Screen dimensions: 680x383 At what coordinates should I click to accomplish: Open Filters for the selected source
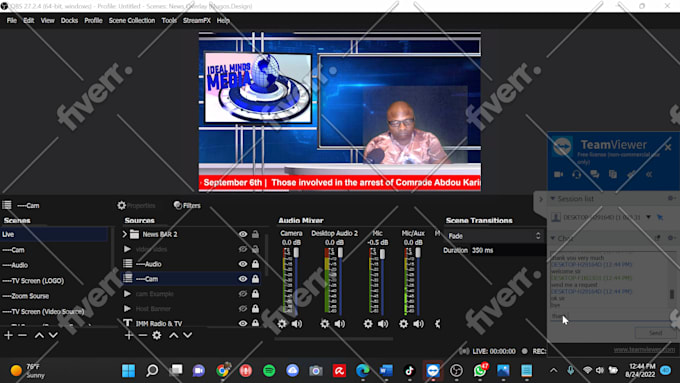pos(187,205)
